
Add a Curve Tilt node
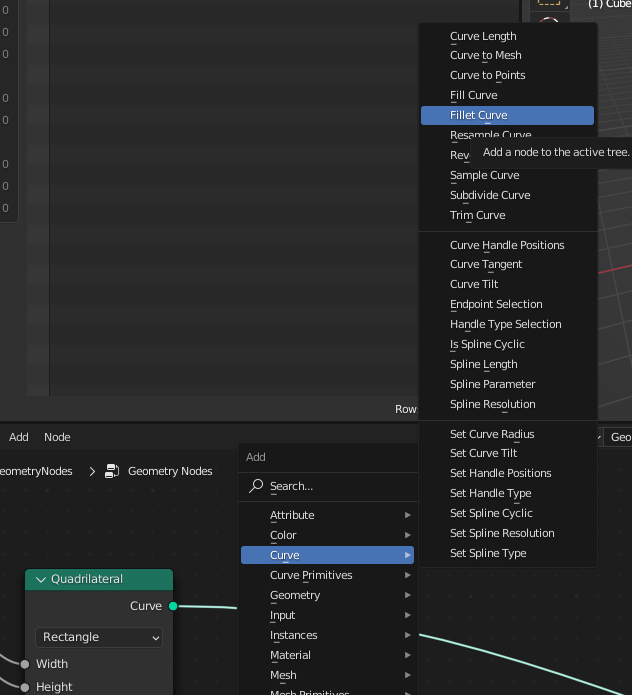tap(507, 284)
